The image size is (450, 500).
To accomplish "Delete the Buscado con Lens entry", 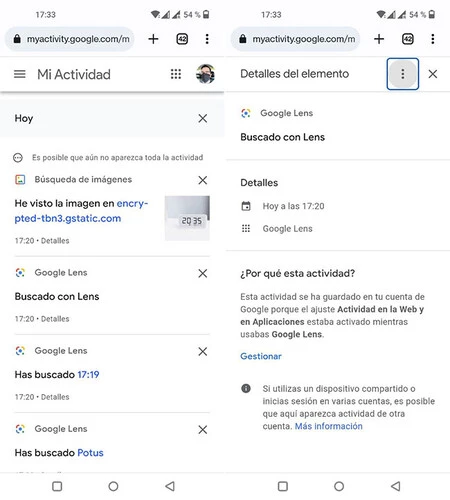I will (x=203, y=274).
